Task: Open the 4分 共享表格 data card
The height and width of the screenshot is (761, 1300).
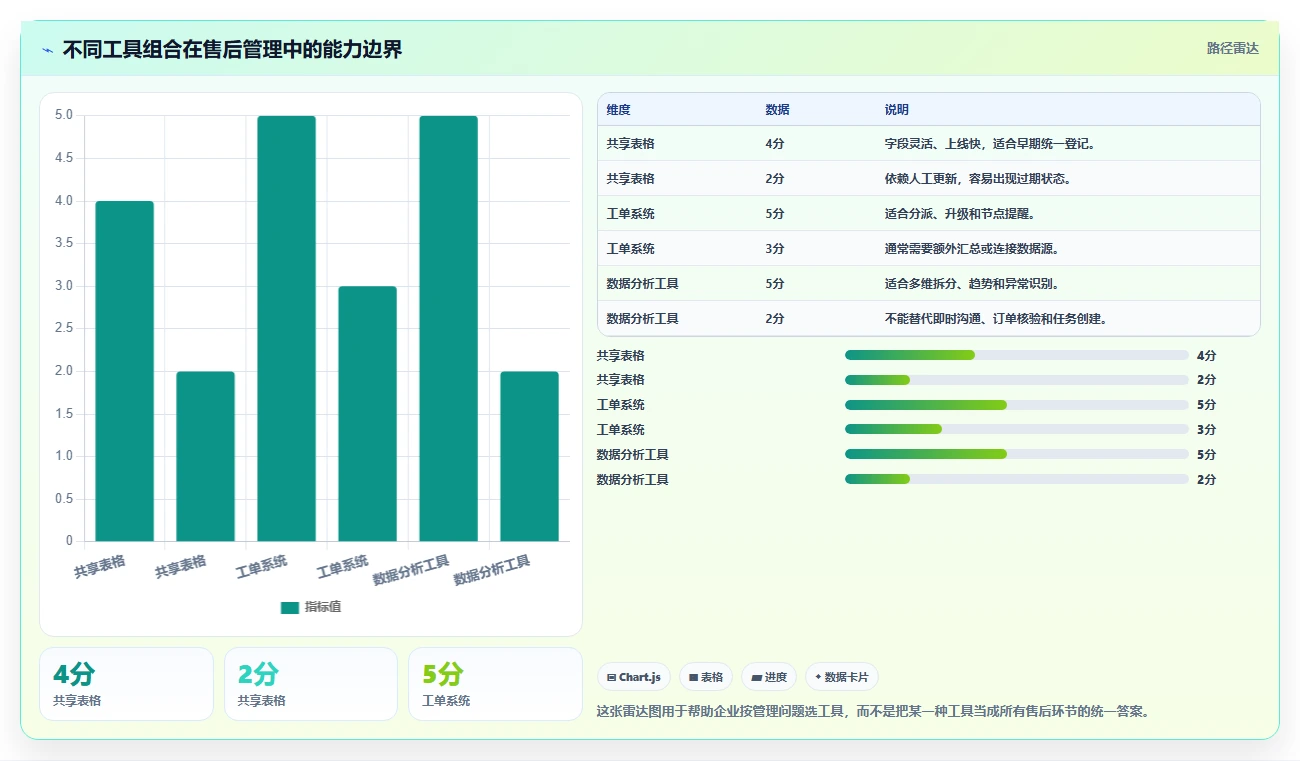Action: point(126,684)
